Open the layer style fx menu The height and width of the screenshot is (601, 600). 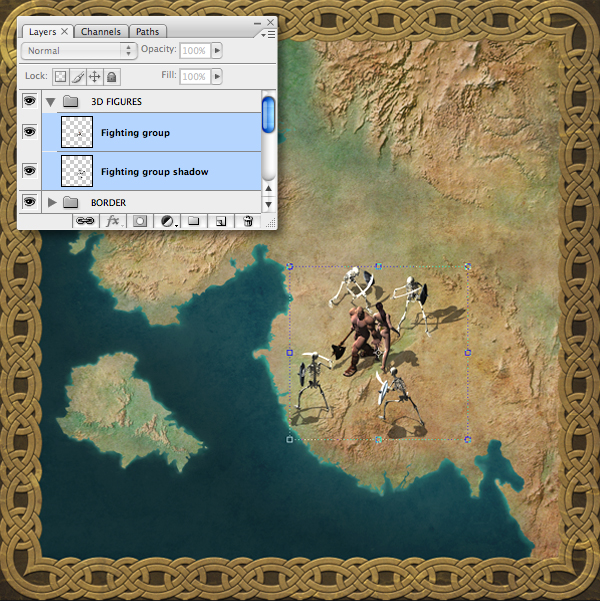(x=112, y=221)
